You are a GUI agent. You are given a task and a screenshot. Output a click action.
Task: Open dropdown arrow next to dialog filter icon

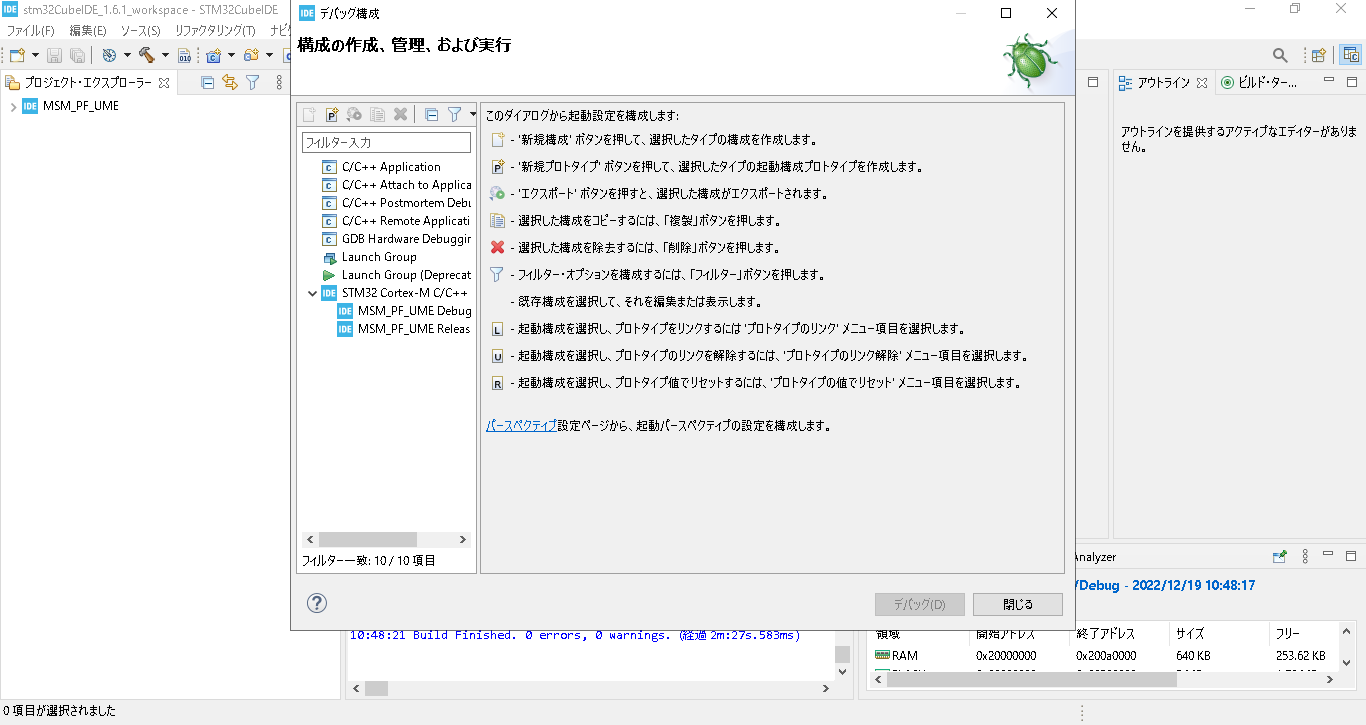click(x=471, y=114)
